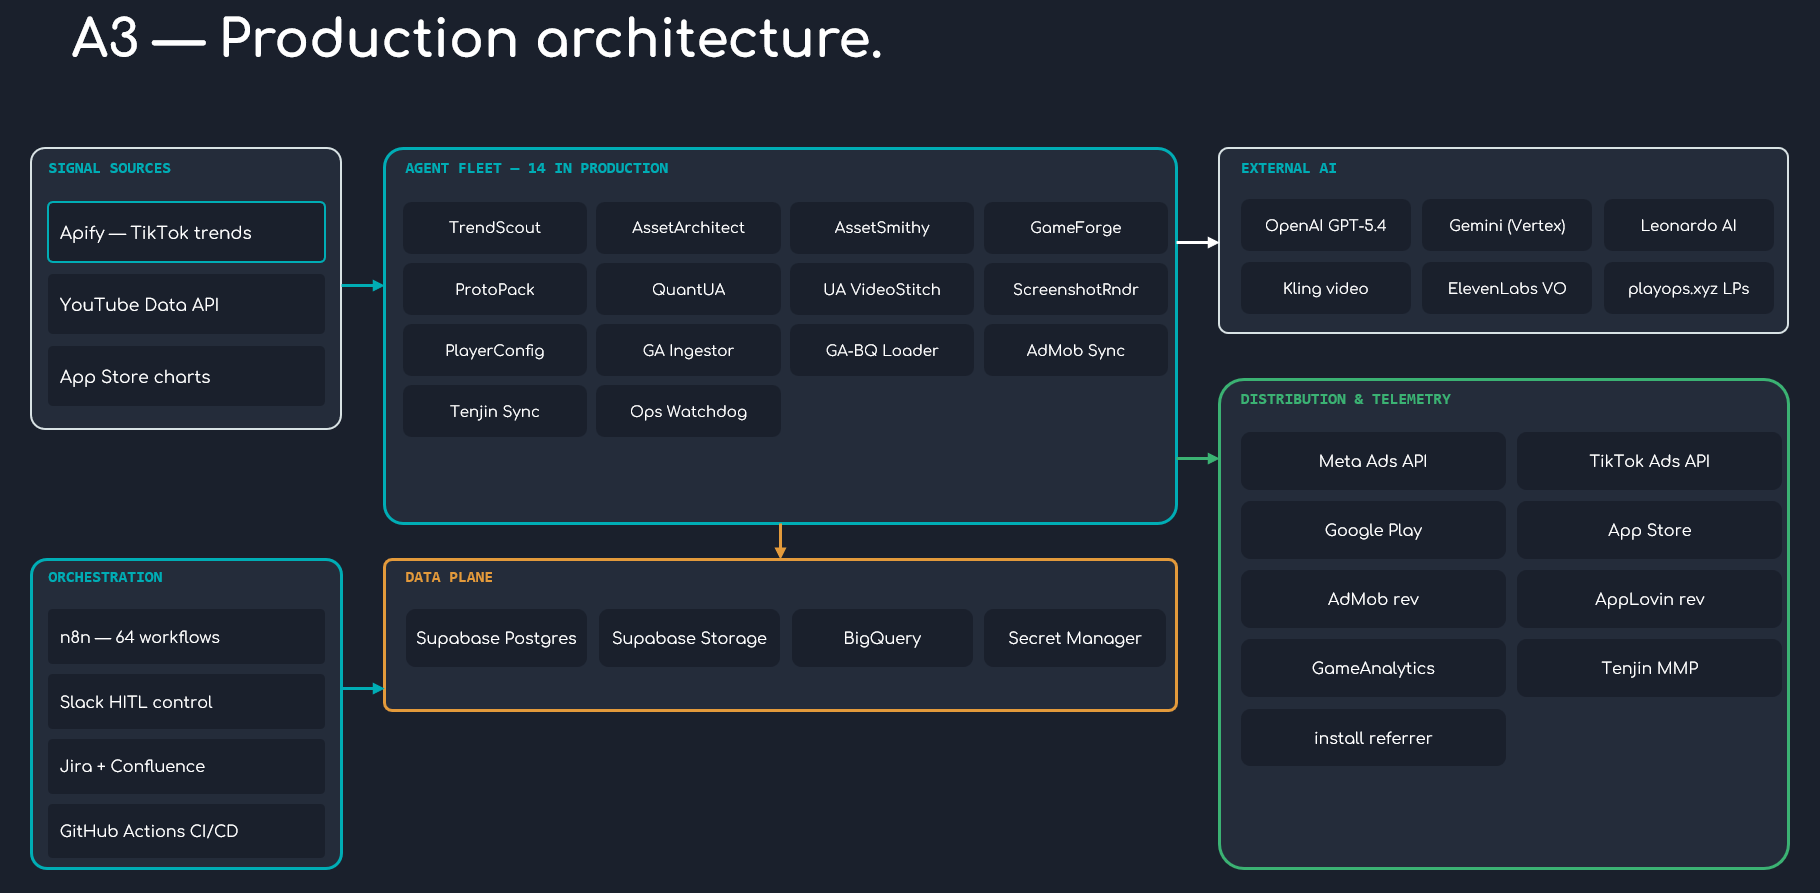The width and height of the screenshot is (1820, 893).
Task: Select the App Store distribution box
Action: click(x=1649, y=530)
